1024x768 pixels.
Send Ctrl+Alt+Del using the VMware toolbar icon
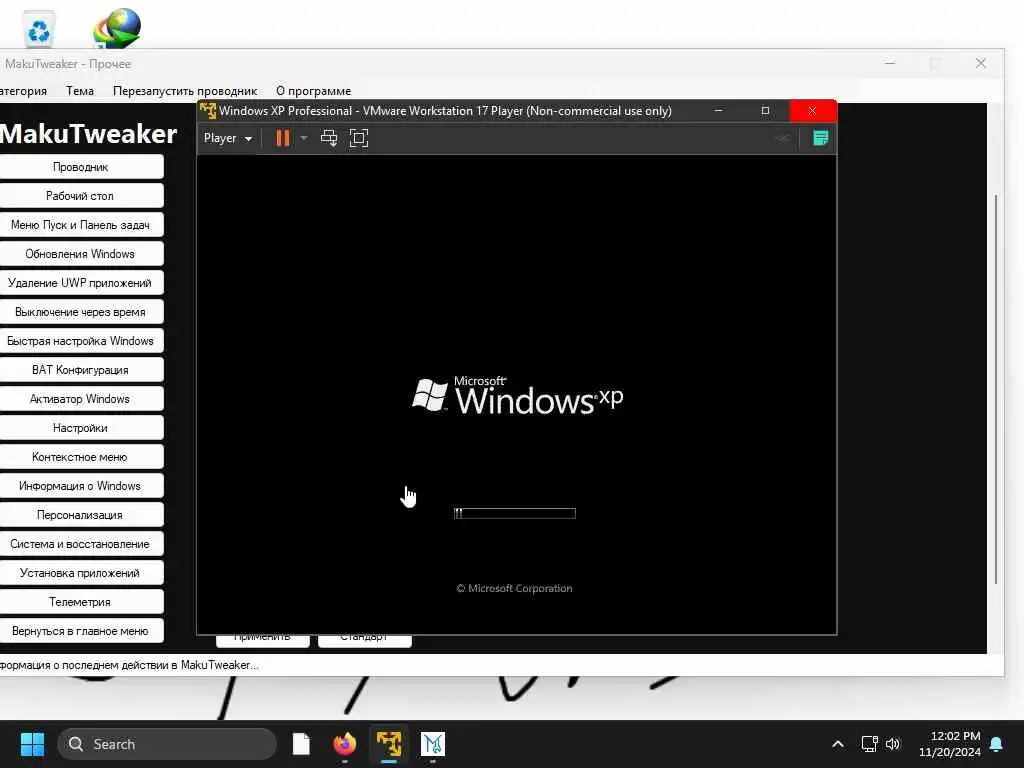(x=329, y=138)
